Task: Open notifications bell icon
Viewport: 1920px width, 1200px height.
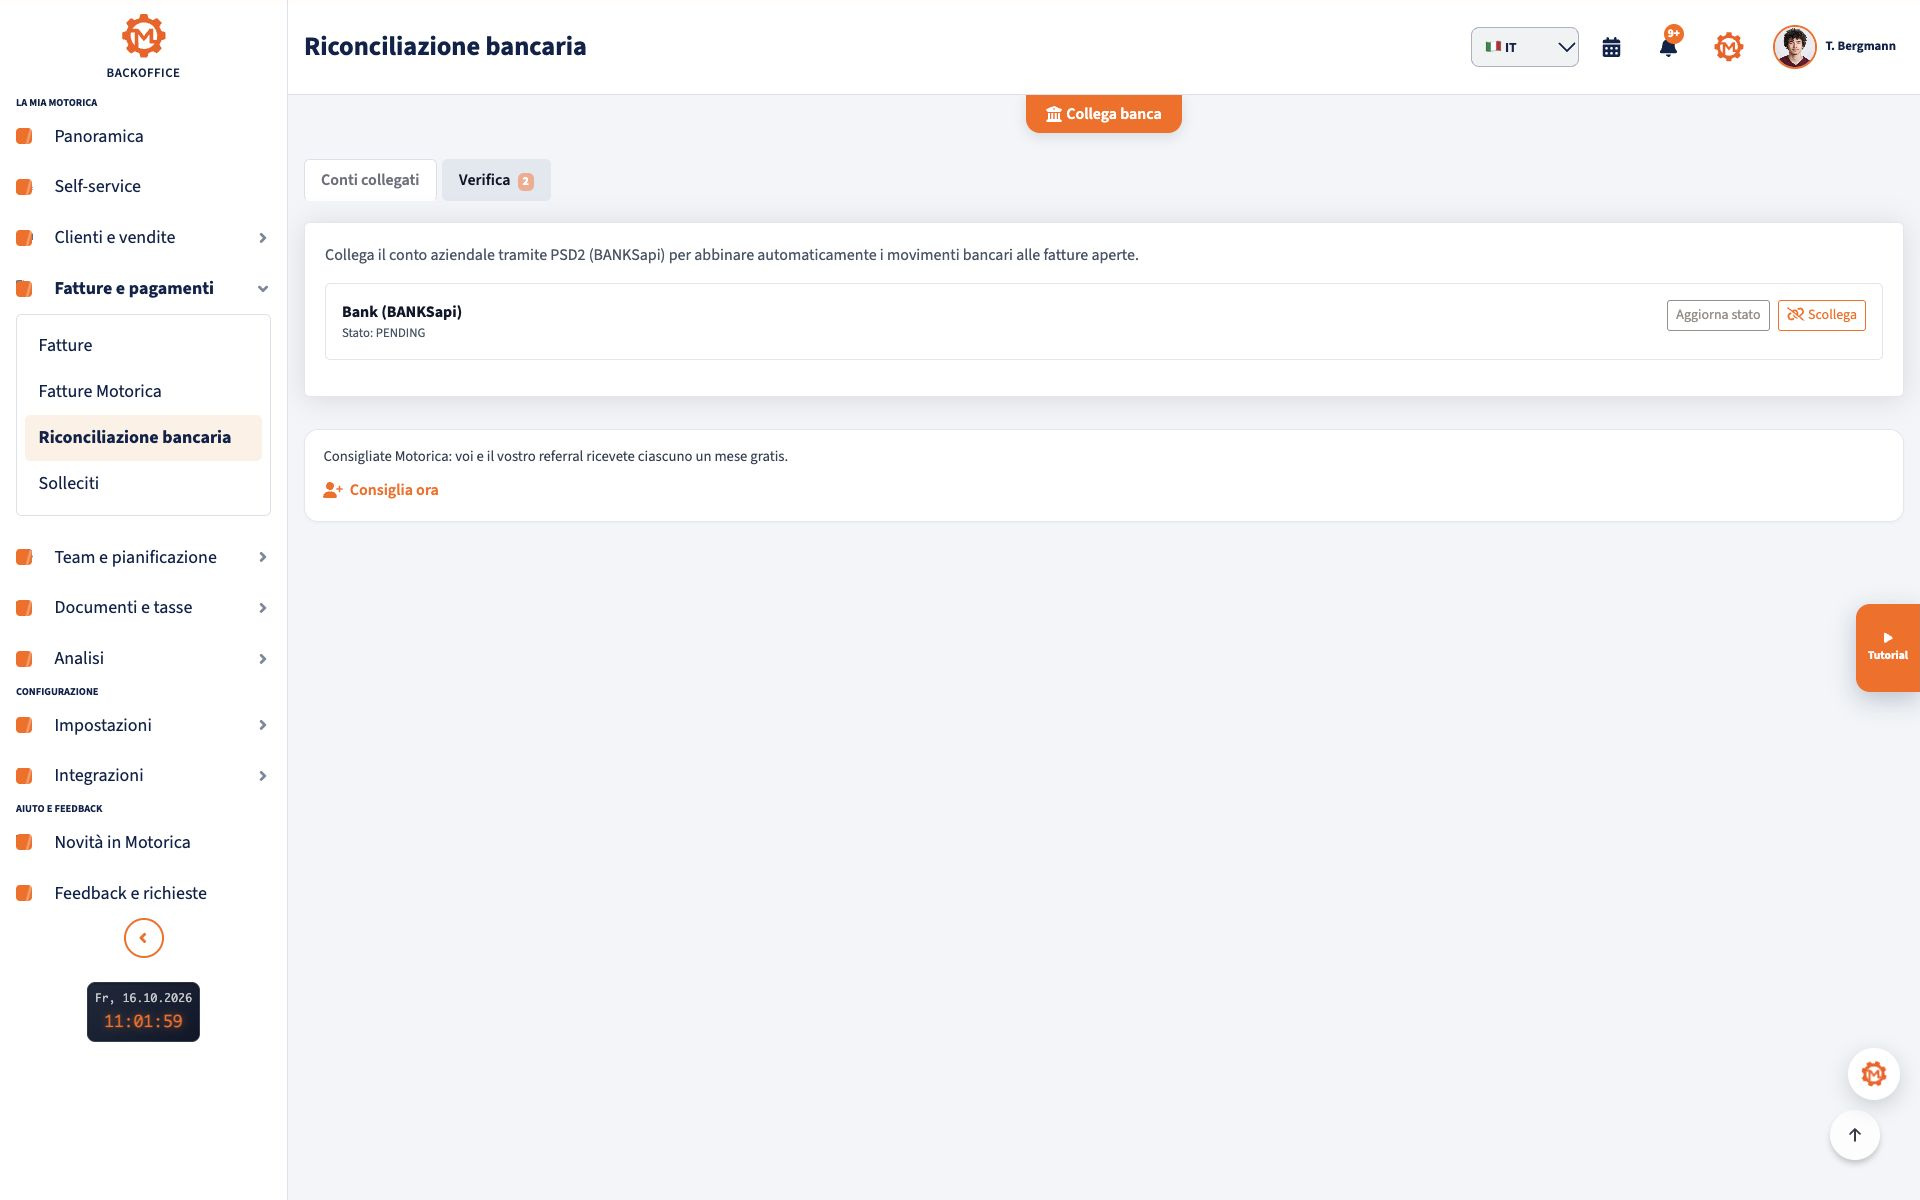Action: click(1668, 47)
